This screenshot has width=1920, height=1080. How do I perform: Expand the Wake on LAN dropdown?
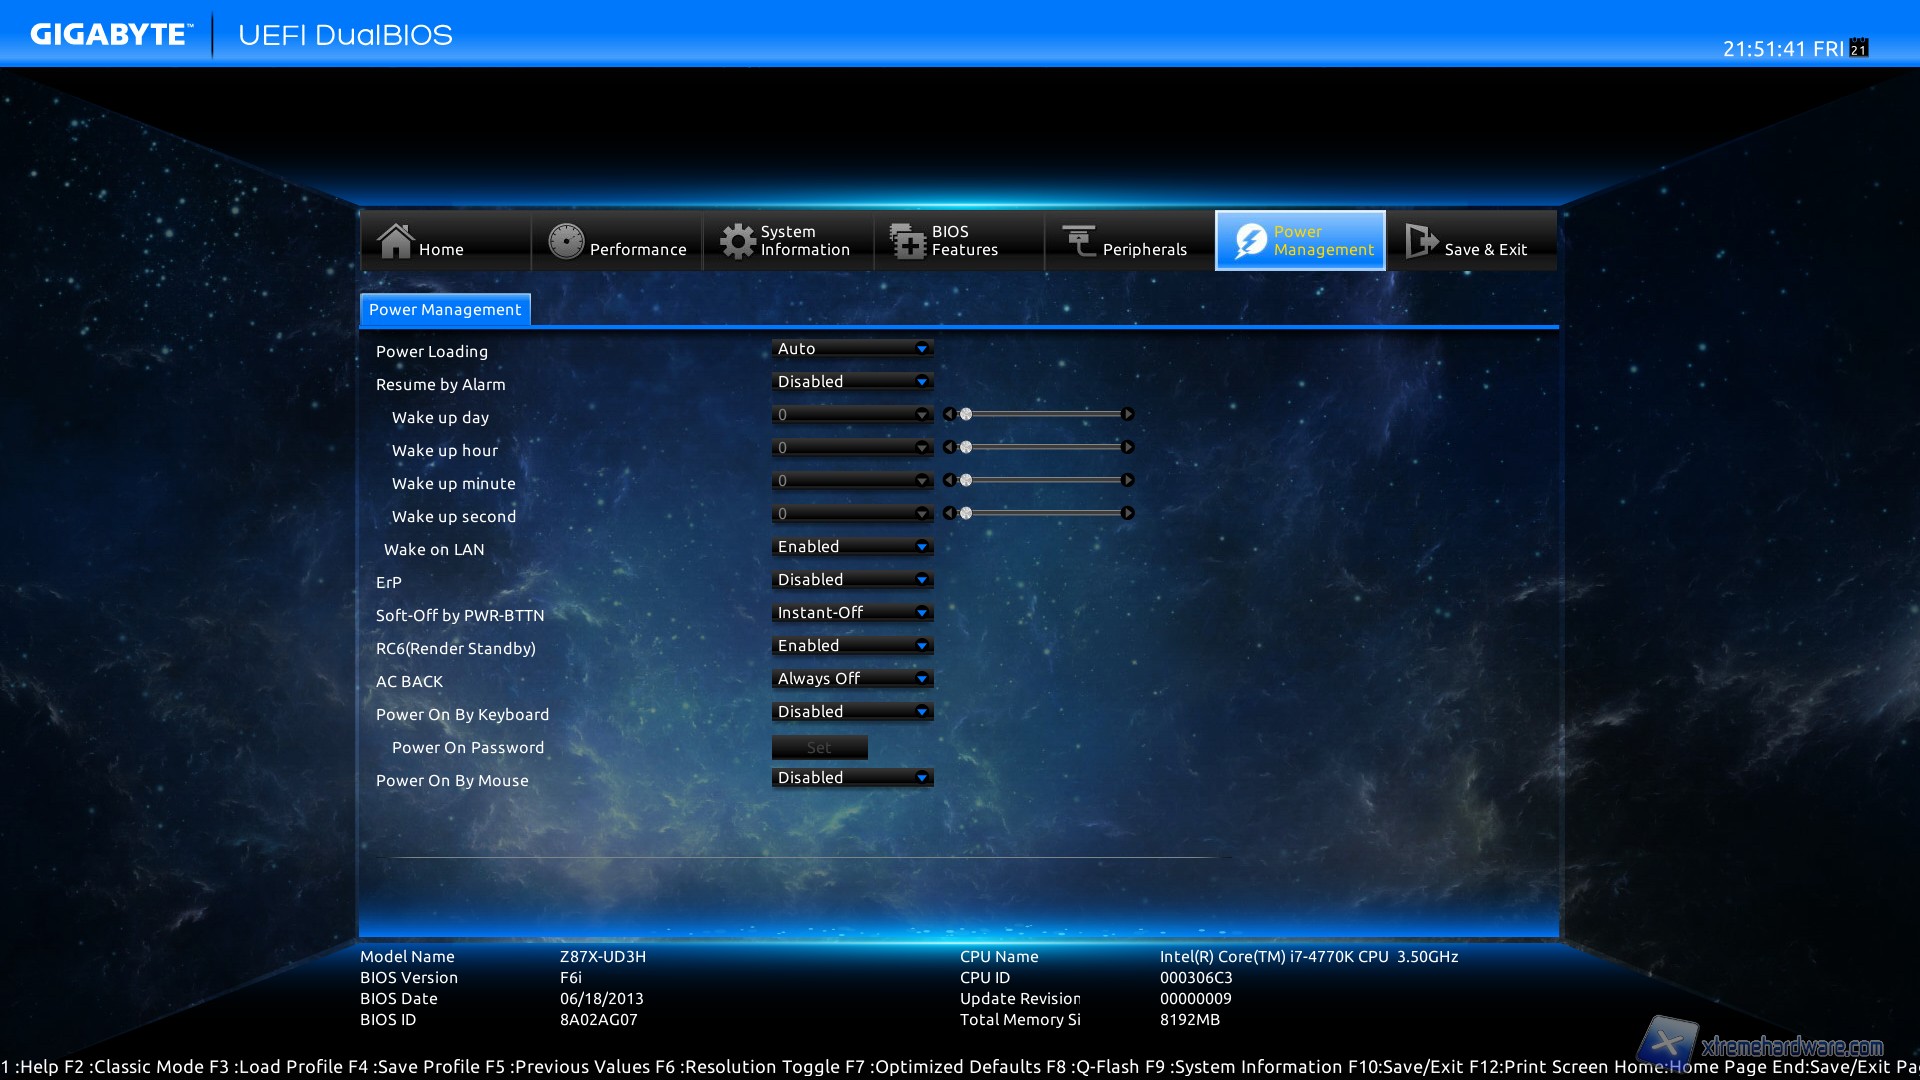point(852,546)
